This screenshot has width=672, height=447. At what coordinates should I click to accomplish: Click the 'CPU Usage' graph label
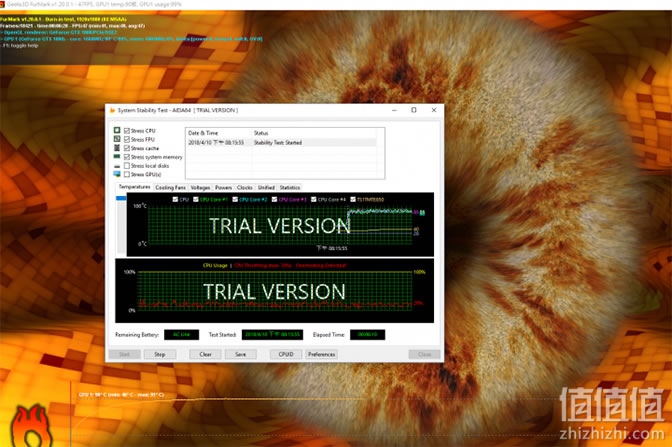tap(215, 265)
